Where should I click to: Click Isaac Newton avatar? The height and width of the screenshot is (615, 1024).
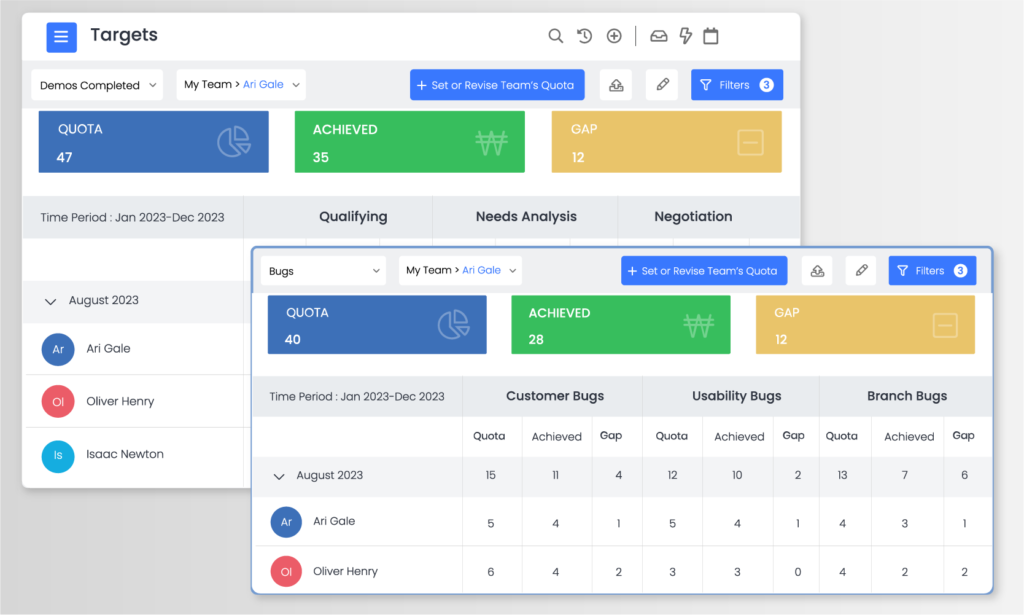pyautogui.click(x=58, y=455)
